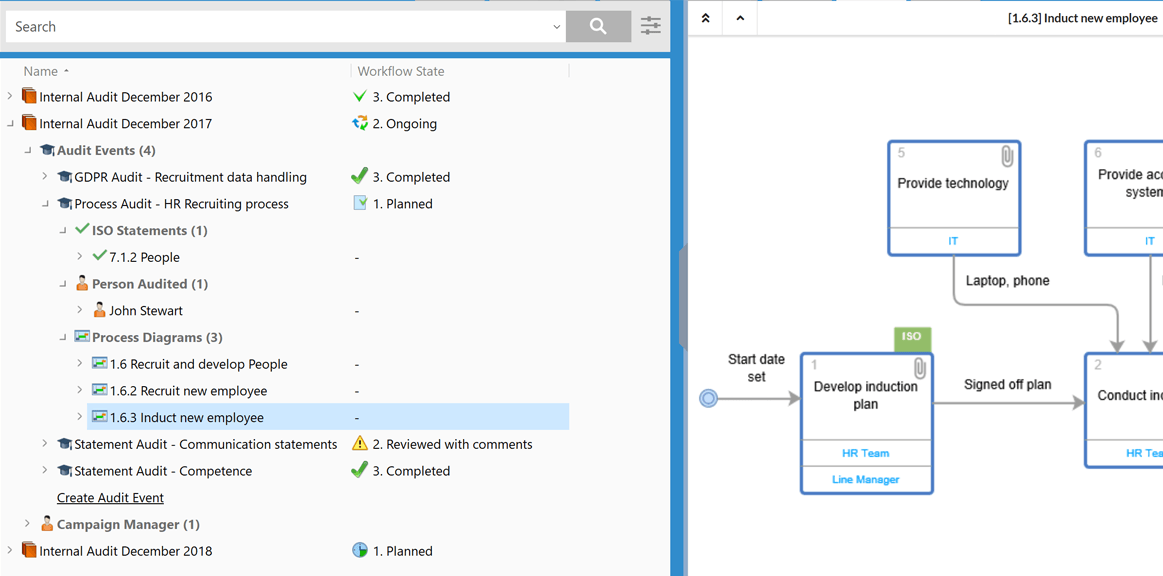Screen dimensions: 1163x576
Task: Click the Planned status icon for December 2018
Action: pyautogui.click(x=360, y=550)
